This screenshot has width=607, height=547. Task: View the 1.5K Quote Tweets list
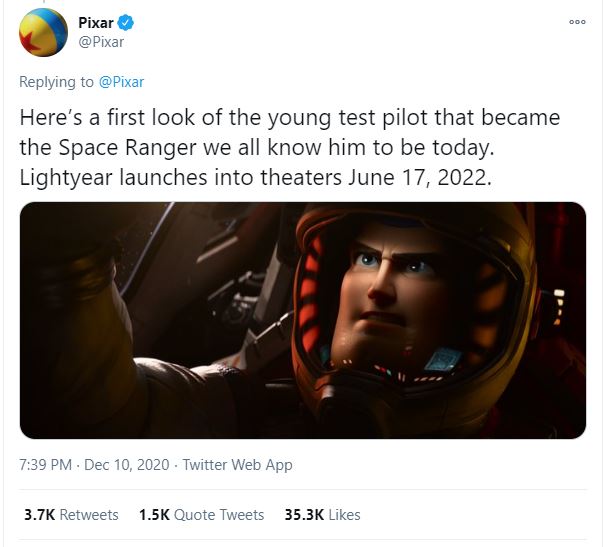(201, 515)
